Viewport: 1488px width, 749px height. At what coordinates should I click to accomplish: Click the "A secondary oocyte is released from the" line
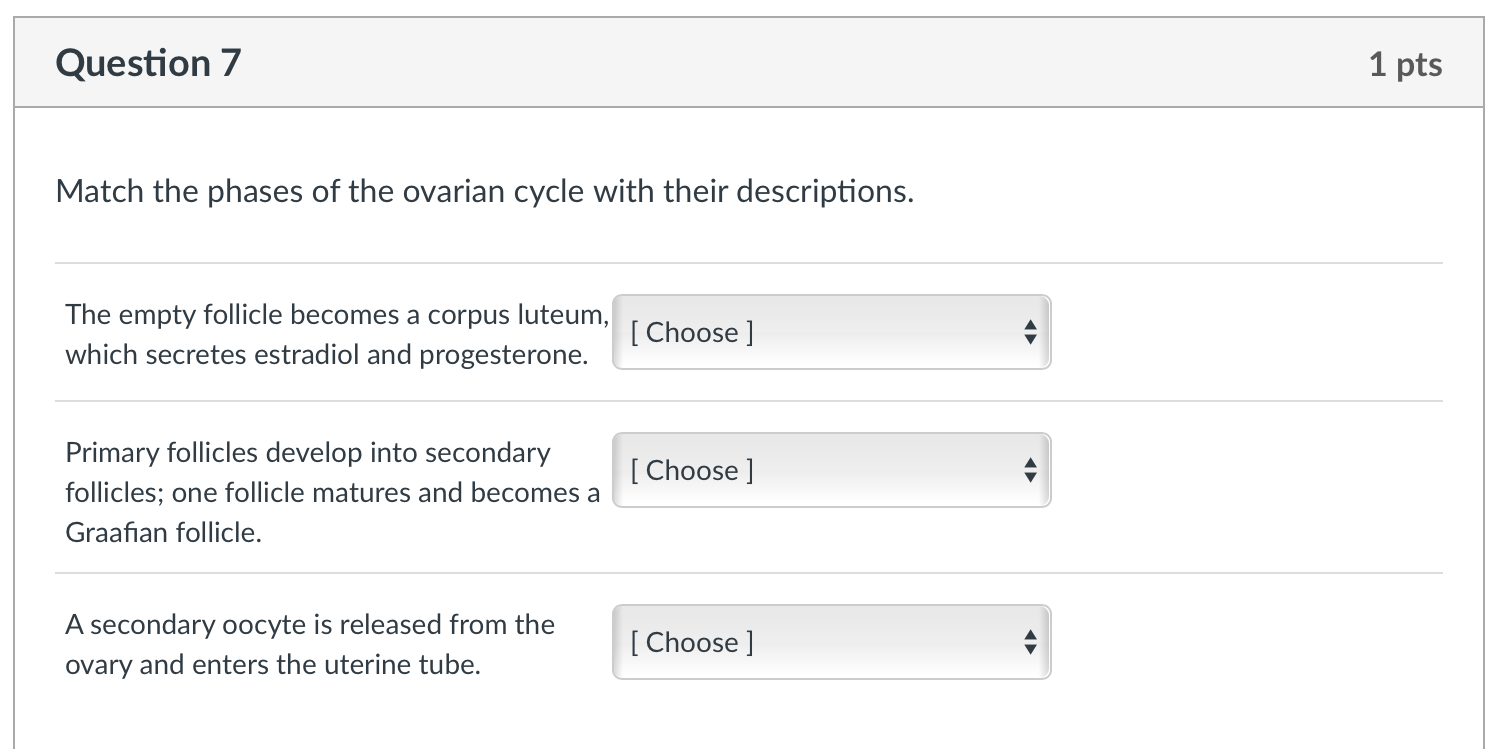tap(310, 625)
